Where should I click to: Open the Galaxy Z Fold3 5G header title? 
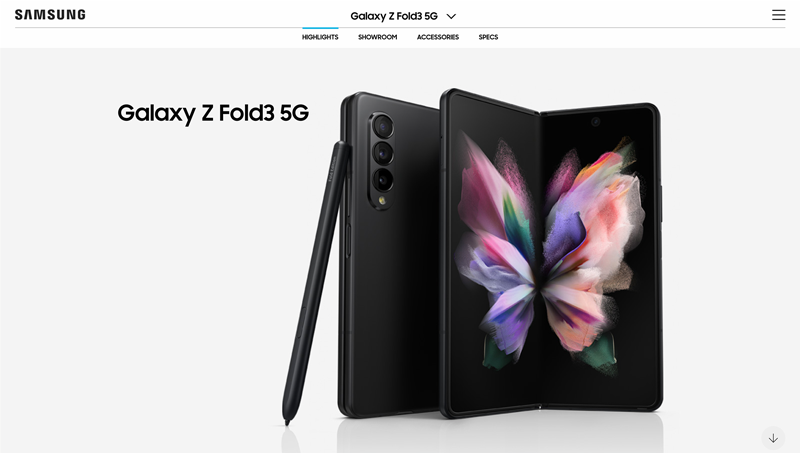click(394, 16)
